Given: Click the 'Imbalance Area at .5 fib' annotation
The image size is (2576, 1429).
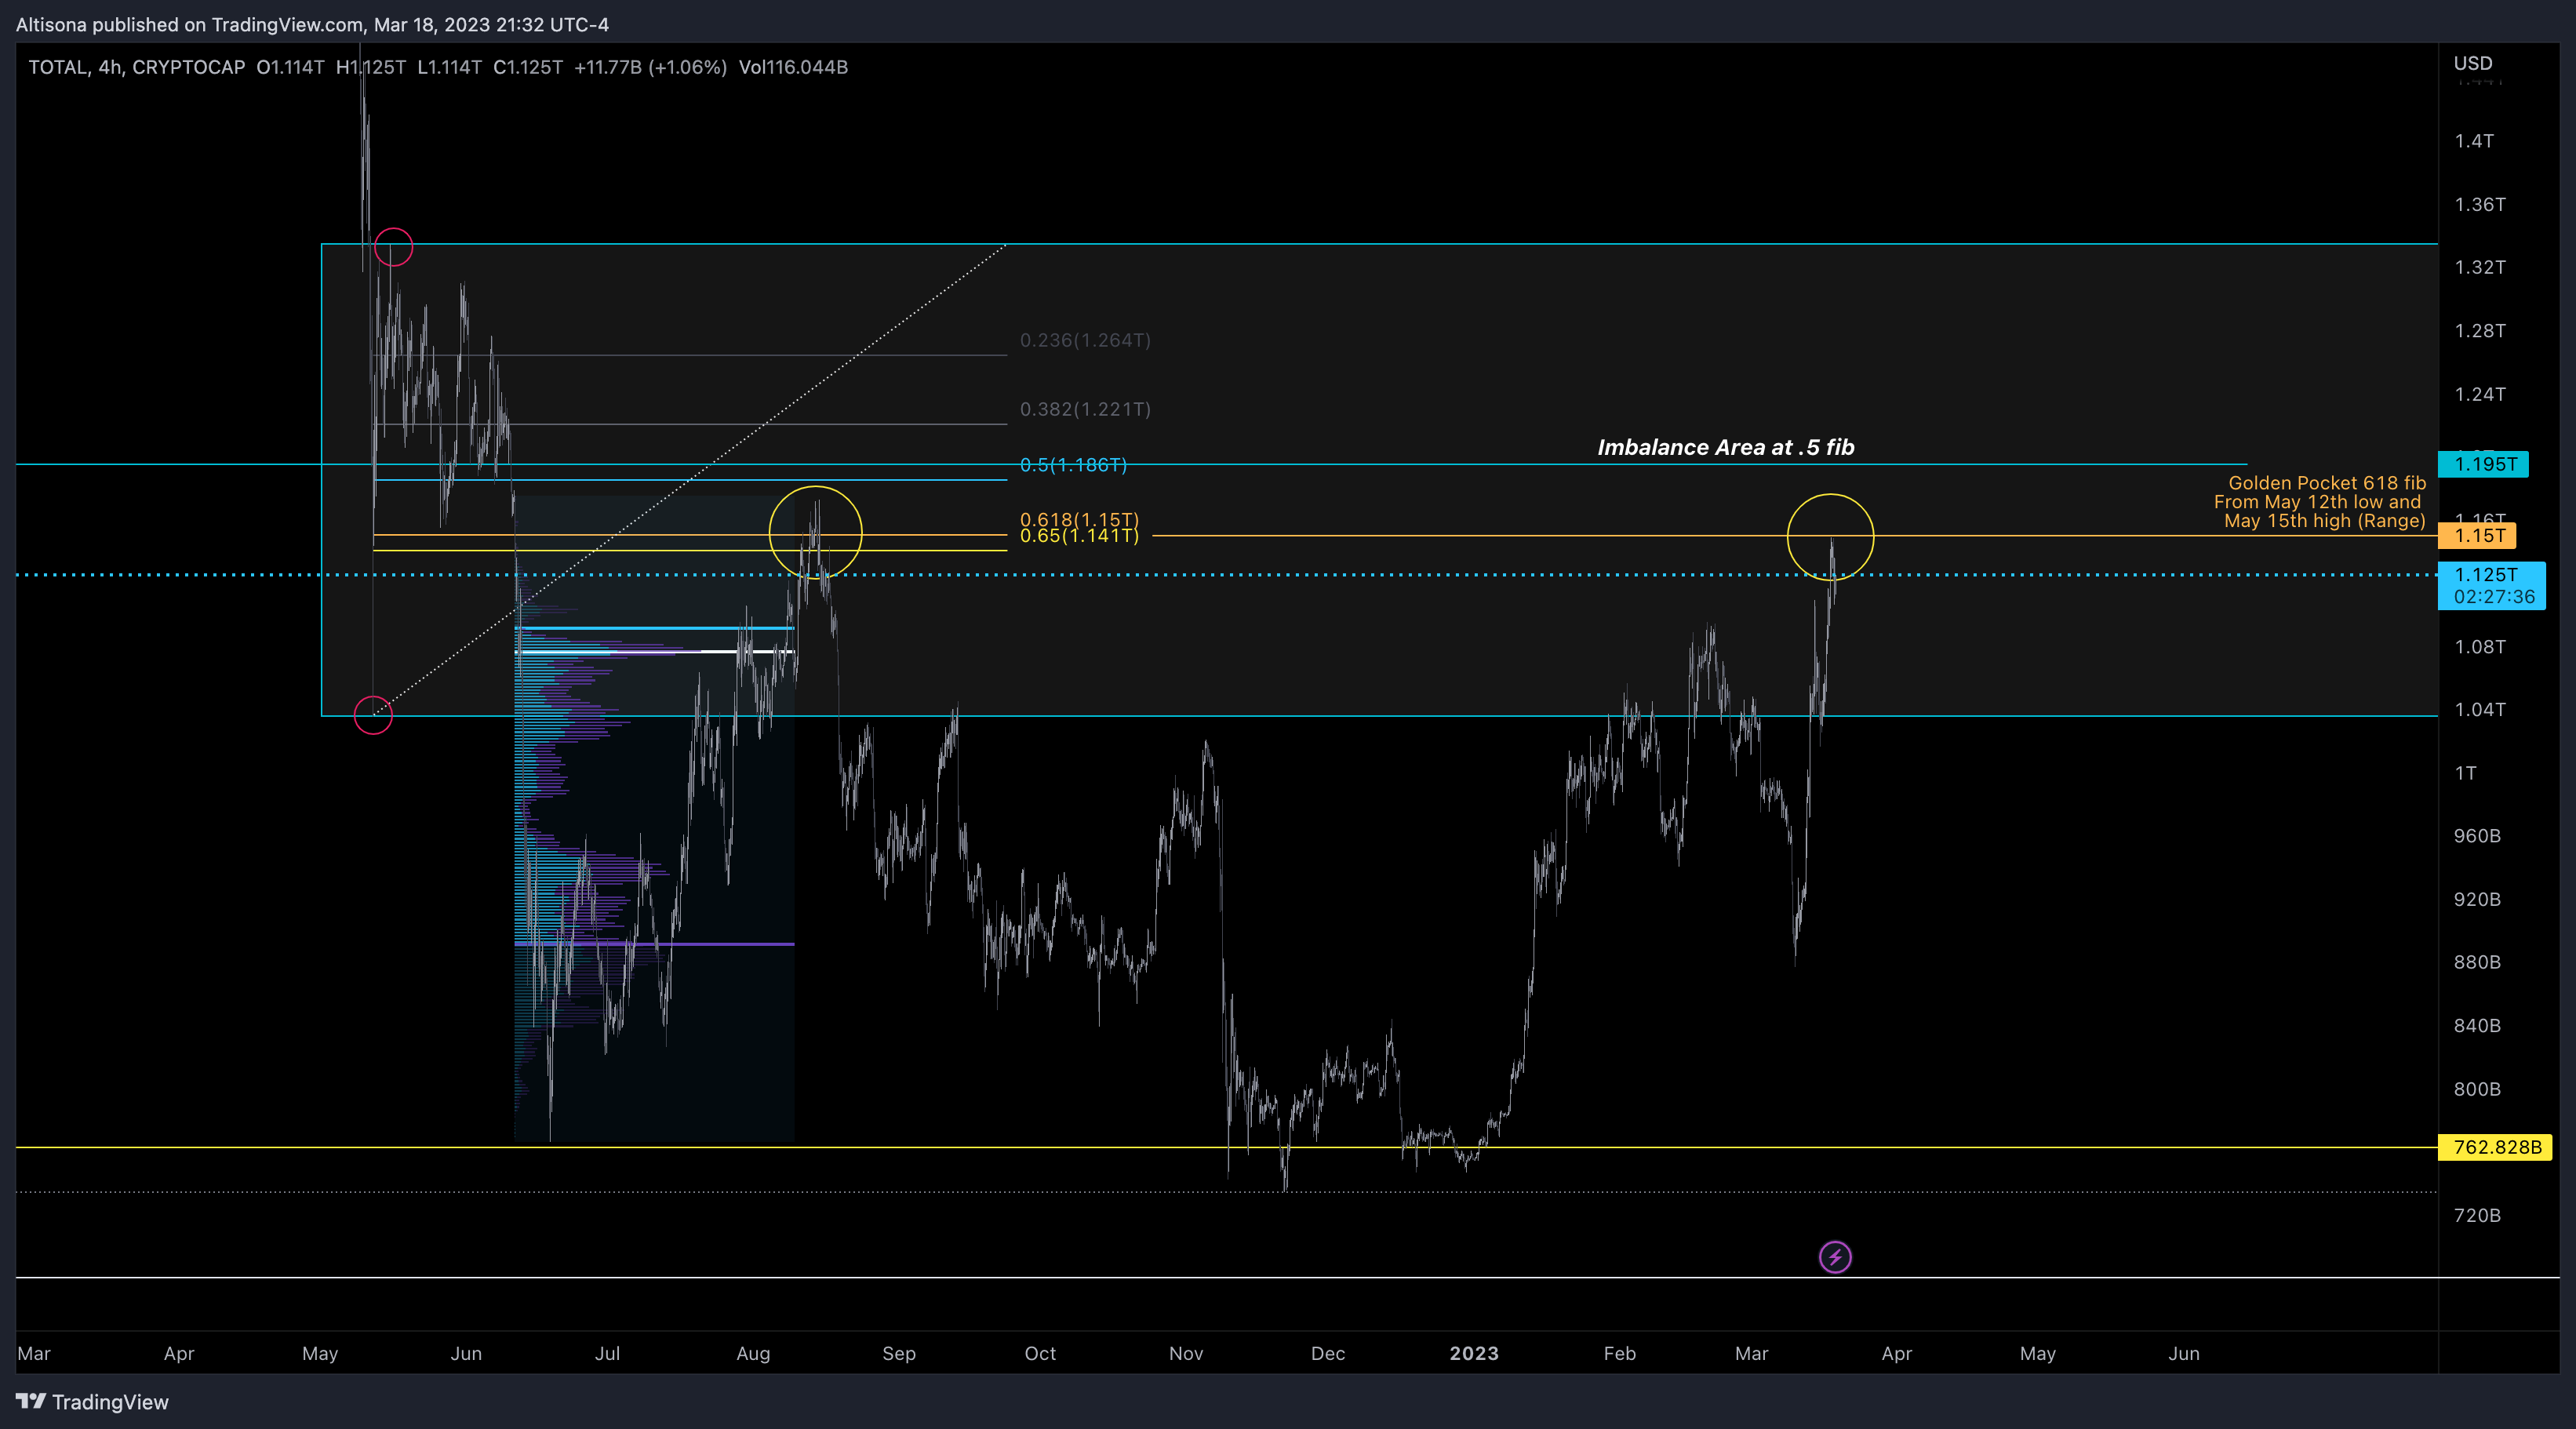Looking at the screenshot, I should tap(1726, 447).
